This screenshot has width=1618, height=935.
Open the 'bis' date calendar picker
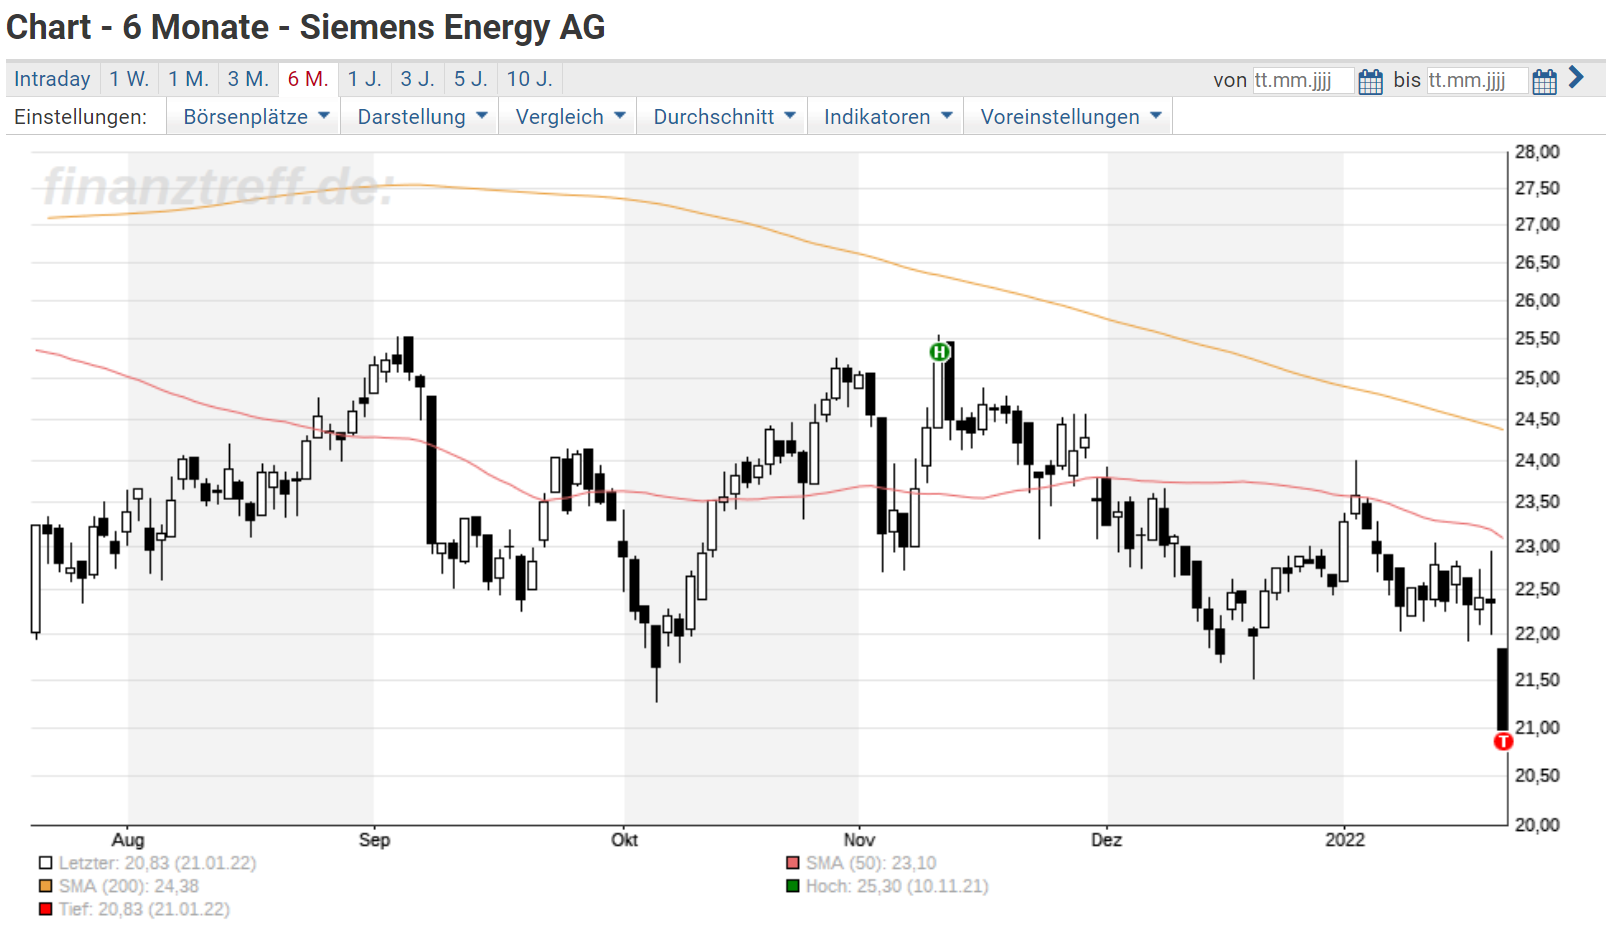tap(1544, 80)
